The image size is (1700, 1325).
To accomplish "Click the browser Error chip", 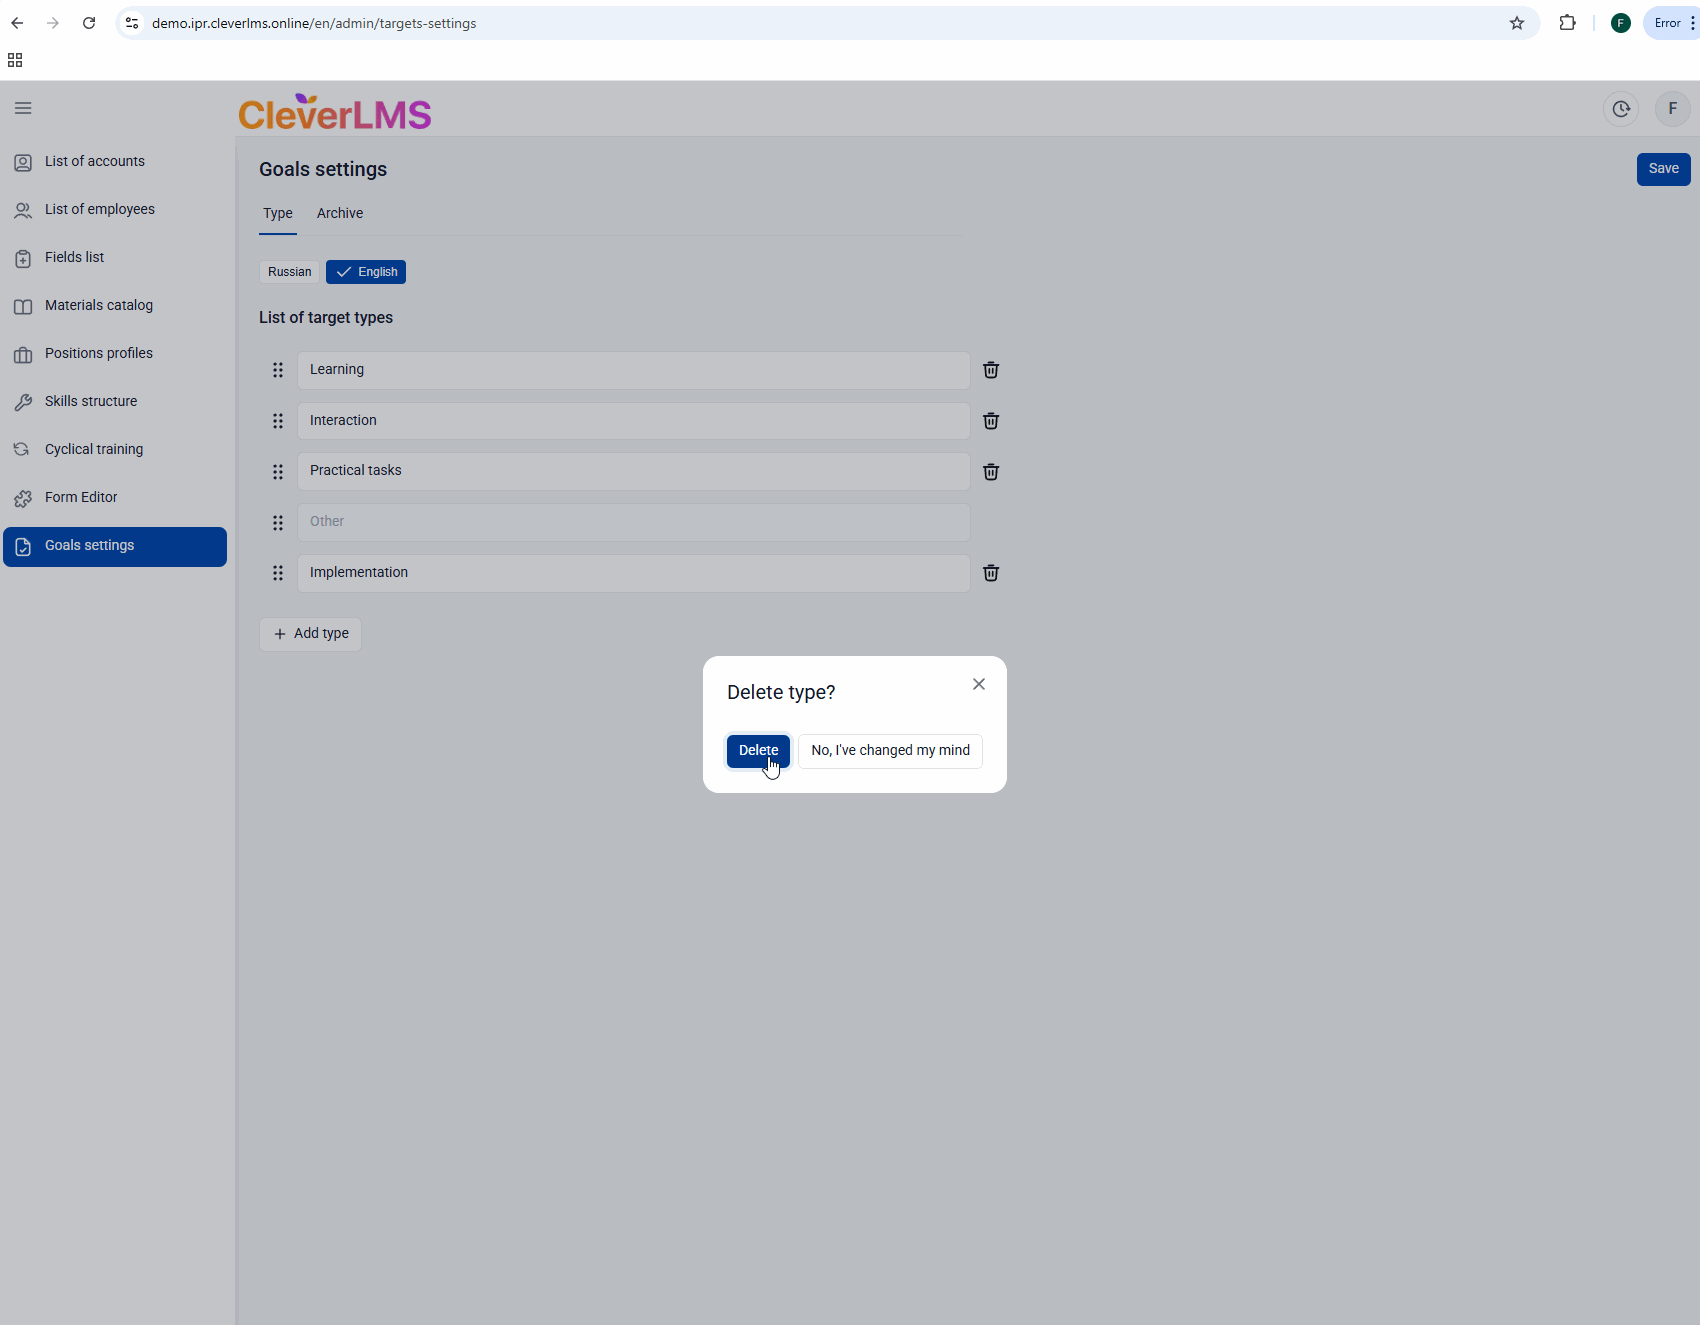I will point(1670,23).
